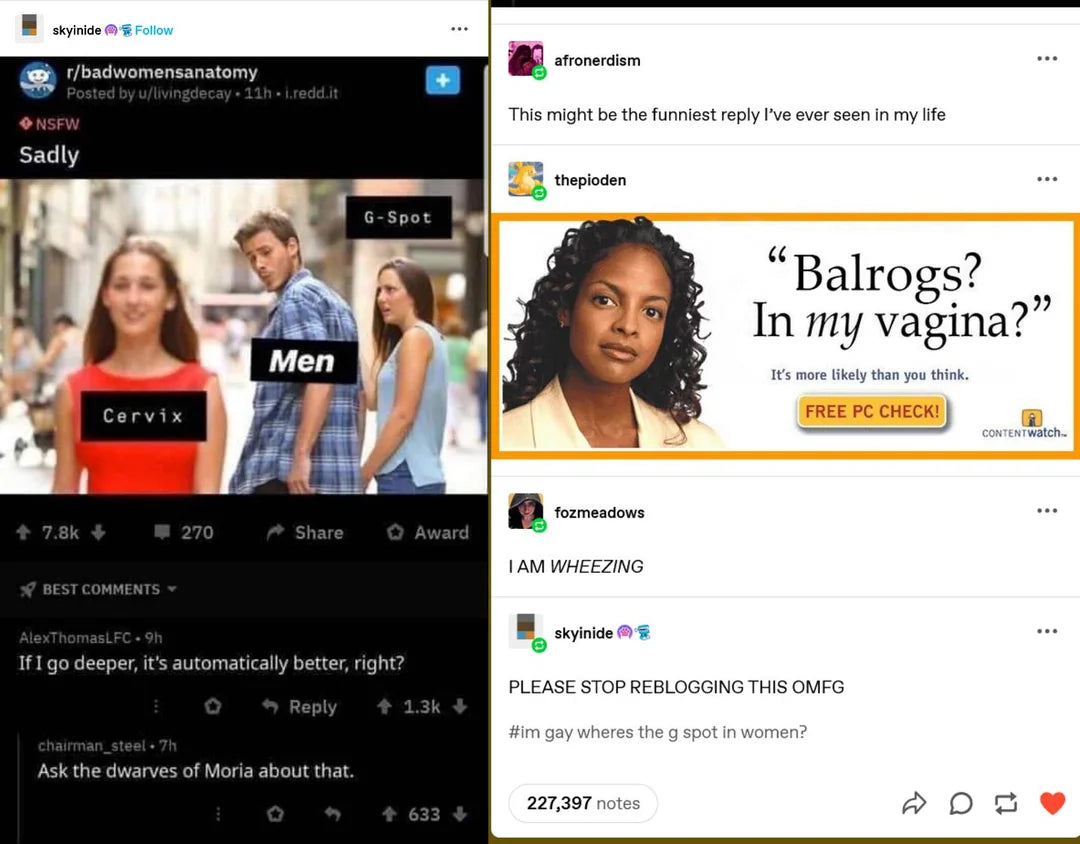
Task: Open thepioden's profile avatar
Action: pos(526,180)
